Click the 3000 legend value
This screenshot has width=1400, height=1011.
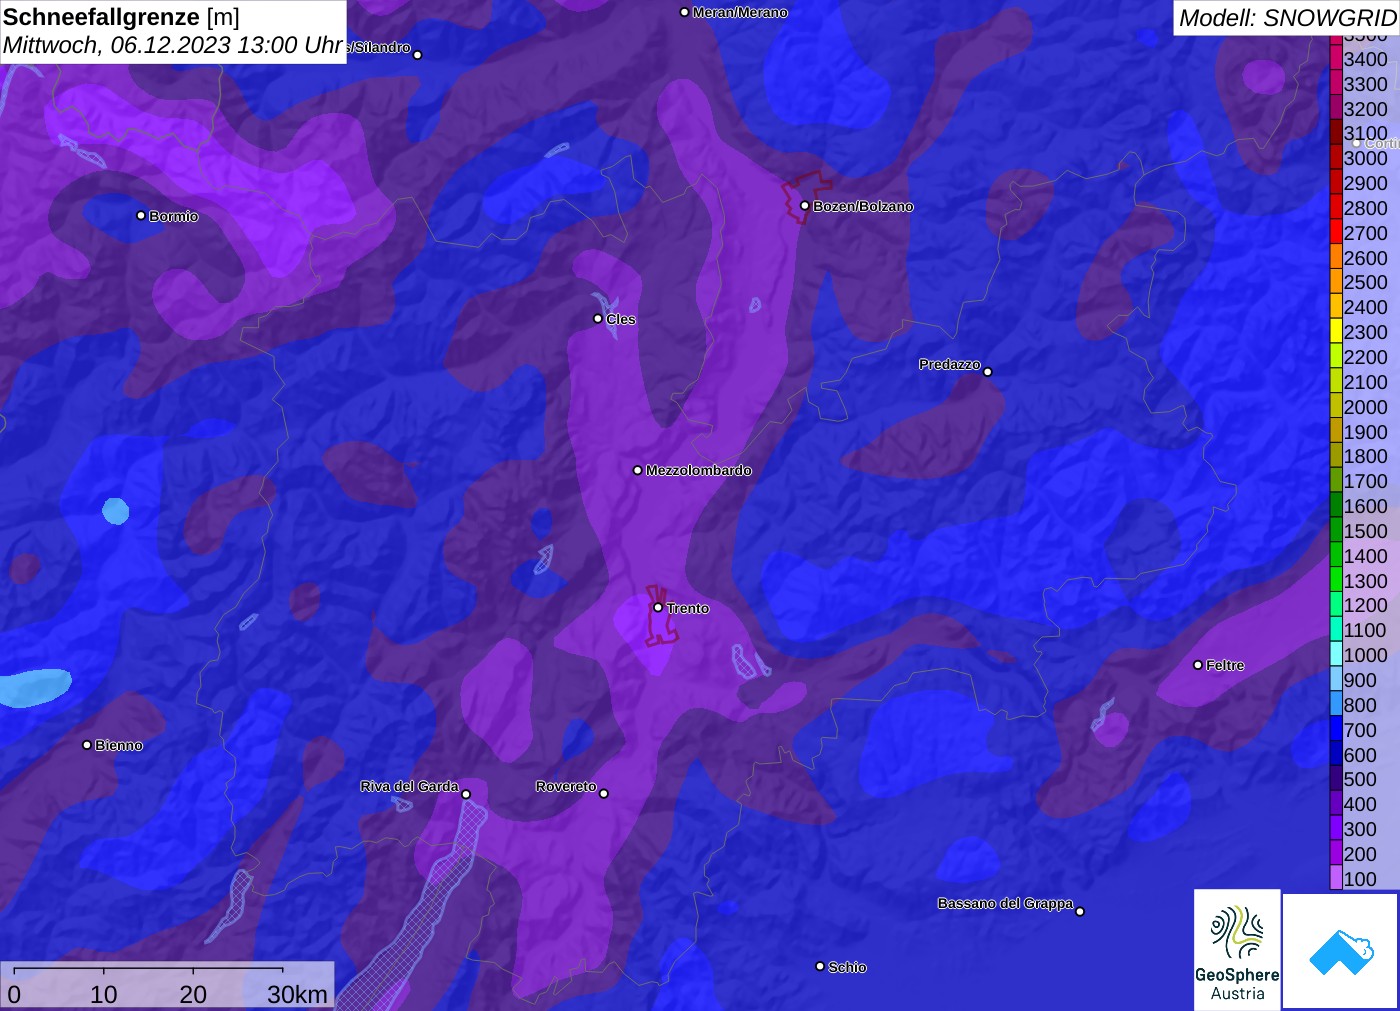[1365, 158]
